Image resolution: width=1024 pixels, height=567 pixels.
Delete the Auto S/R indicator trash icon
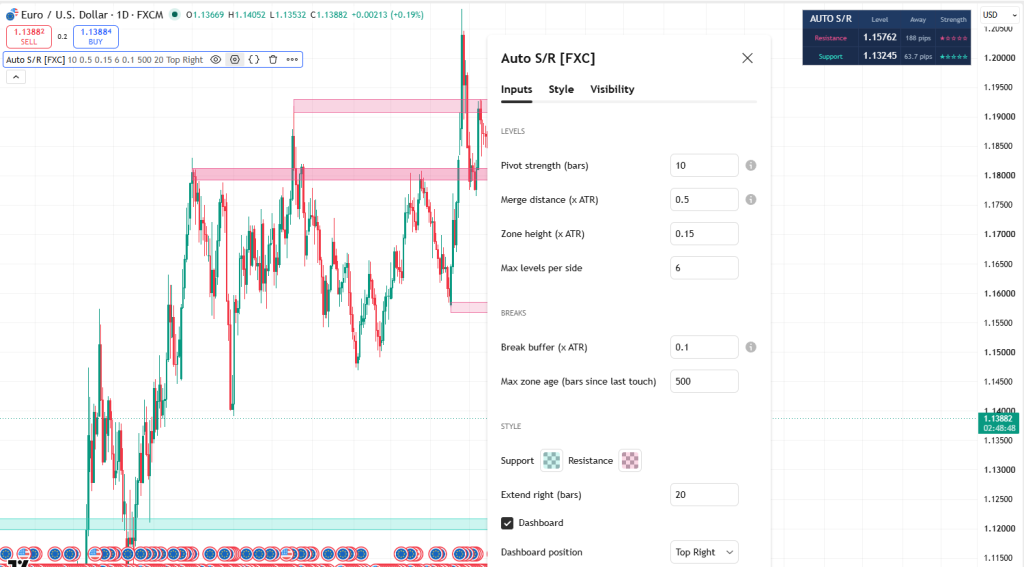pos(273,59)
